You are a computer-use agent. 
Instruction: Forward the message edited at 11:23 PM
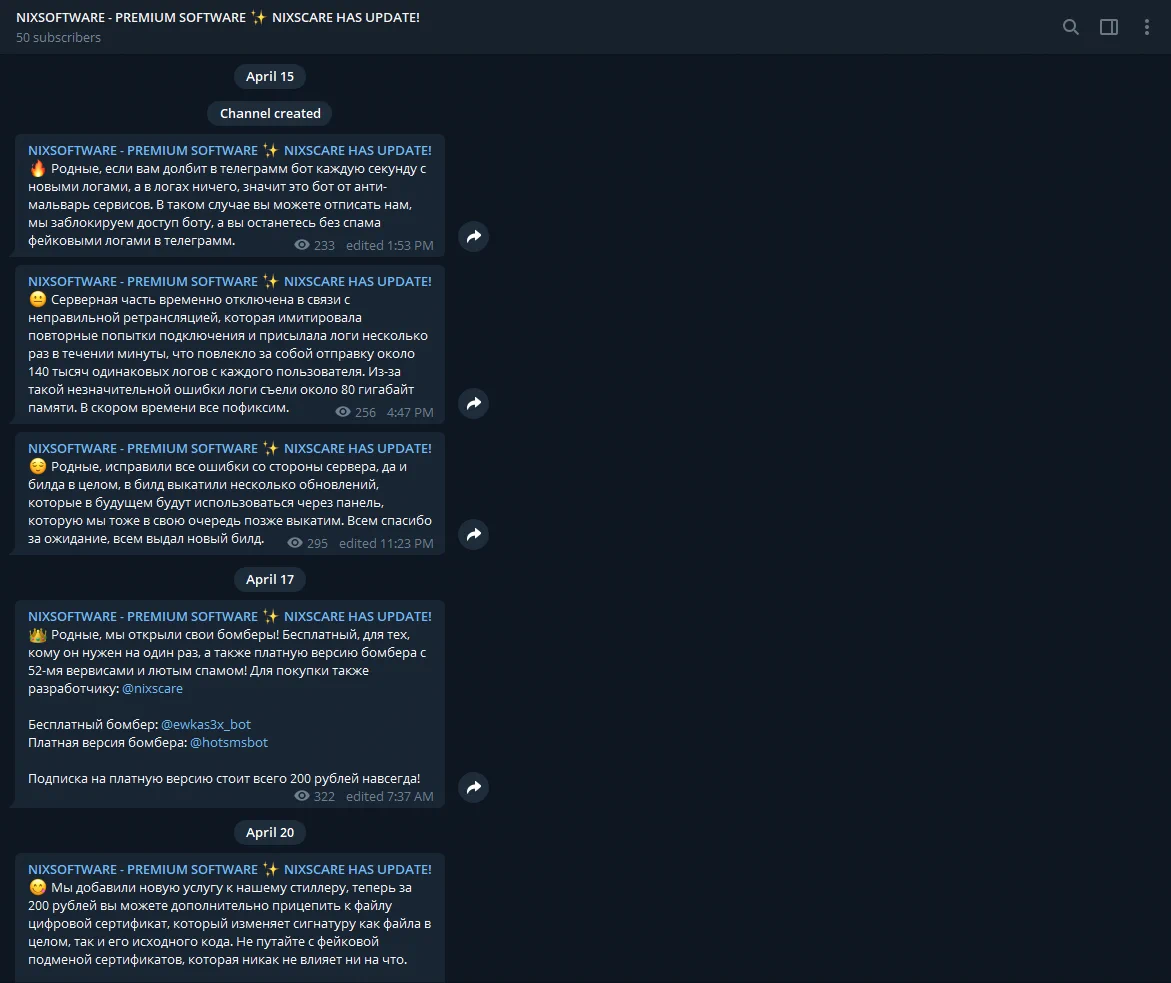pyautogui.click(x=473, y=535)
